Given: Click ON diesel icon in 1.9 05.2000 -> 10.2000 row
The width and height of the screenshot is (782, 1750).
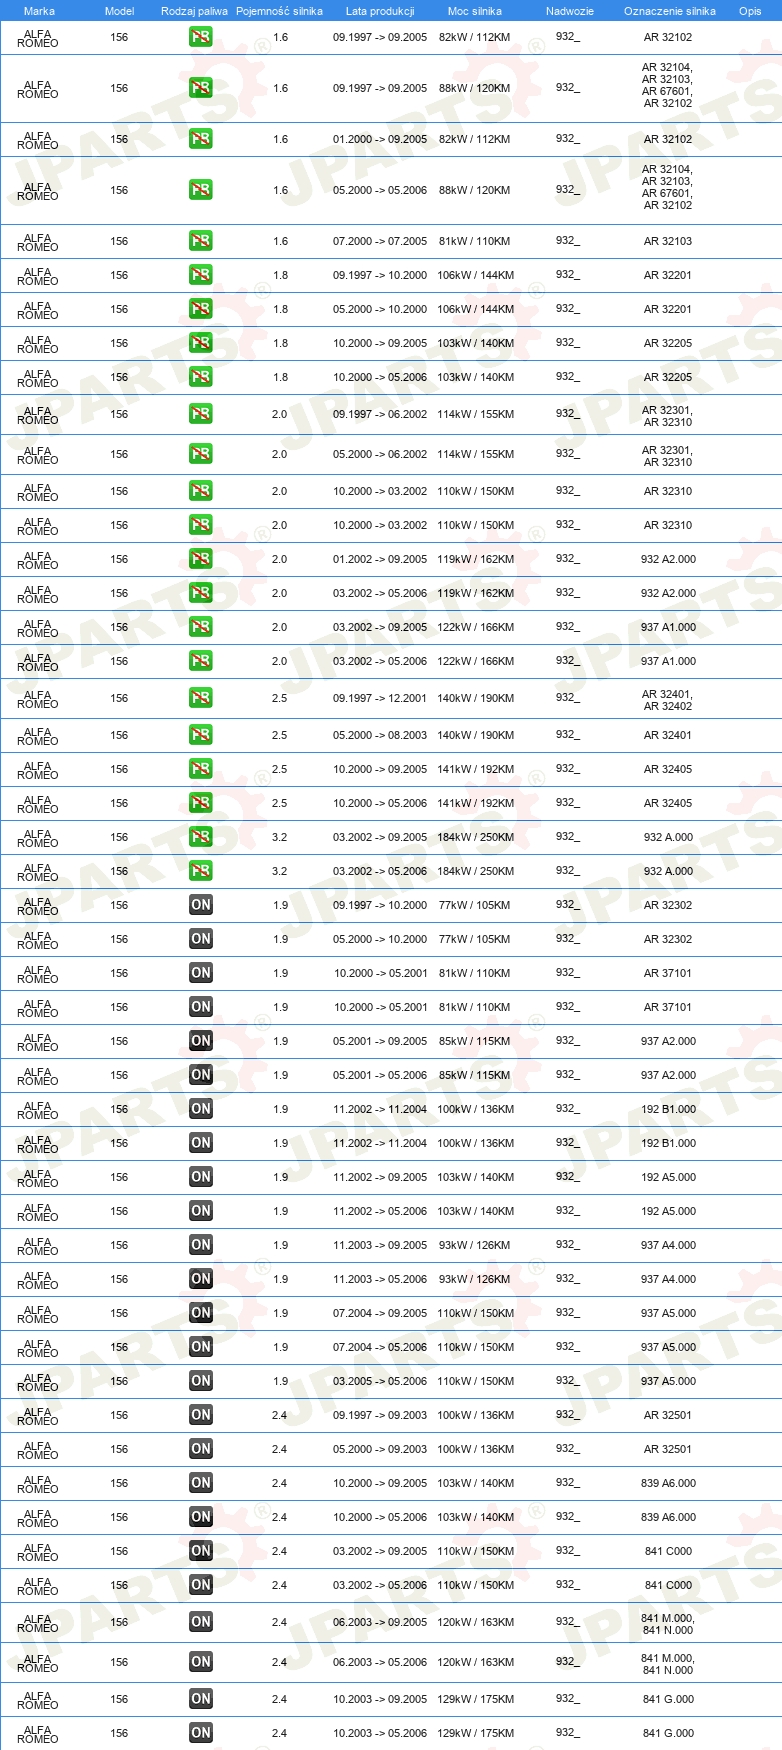Looking at the screenshot, I should coord(201,939).
